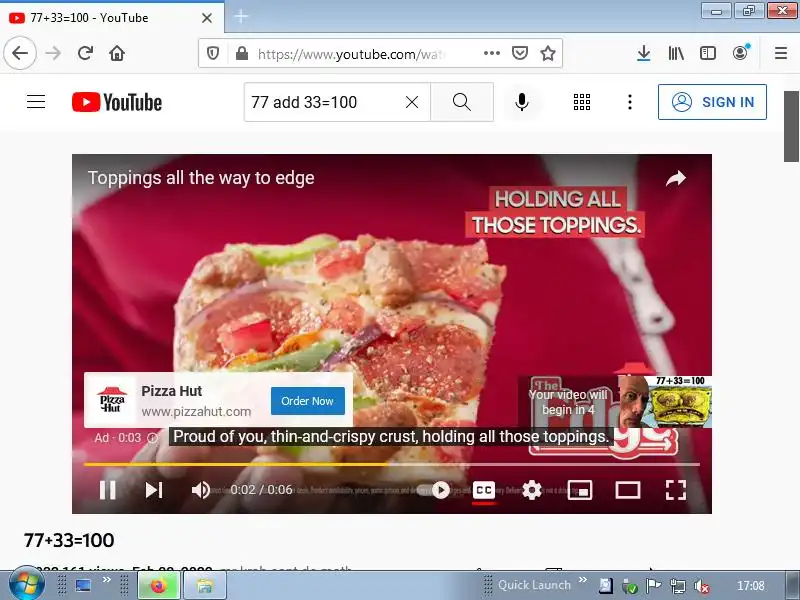Open a new browser tab

(241, 17)
